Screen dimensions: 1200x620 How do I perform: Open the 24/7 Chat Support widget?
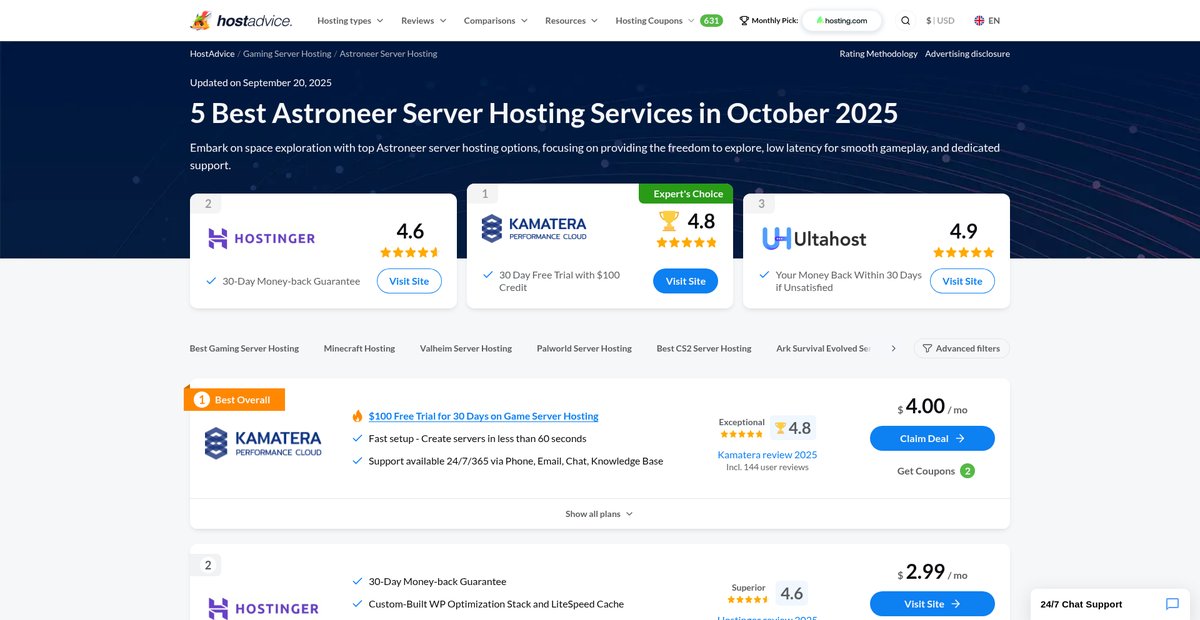click(1110, 604)
